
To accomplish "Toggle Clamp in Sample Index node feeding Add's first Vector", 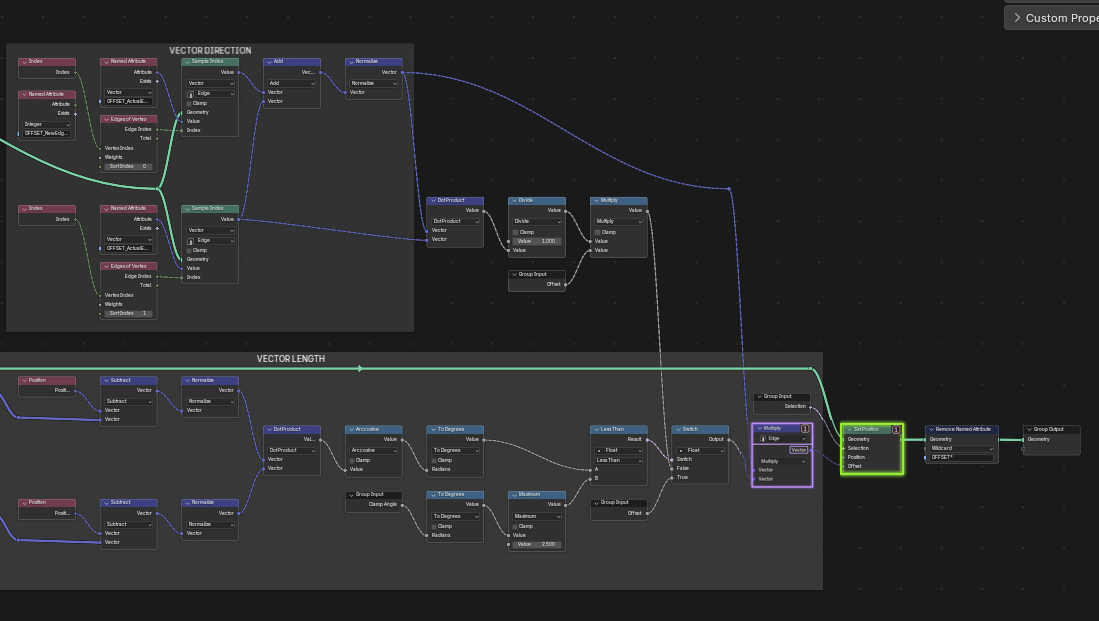I will 189,103.
